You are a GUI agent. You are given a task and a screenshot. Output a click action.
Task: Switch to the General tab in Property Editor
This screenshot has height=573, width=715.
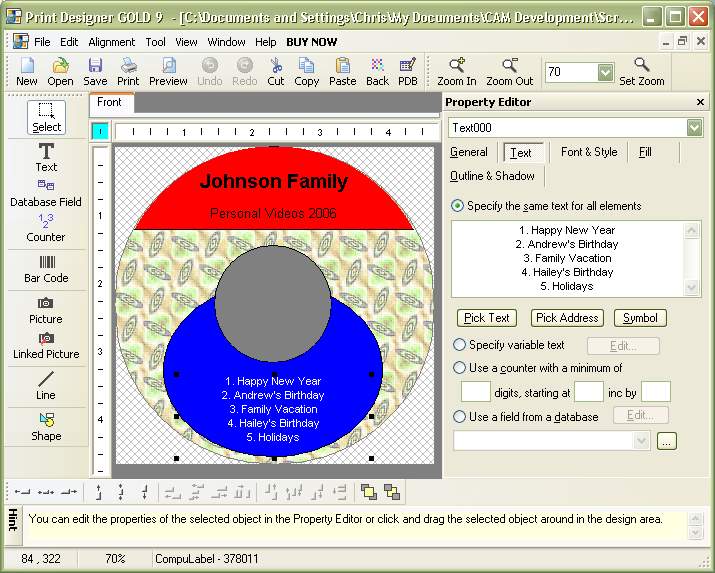pos(469,152)
